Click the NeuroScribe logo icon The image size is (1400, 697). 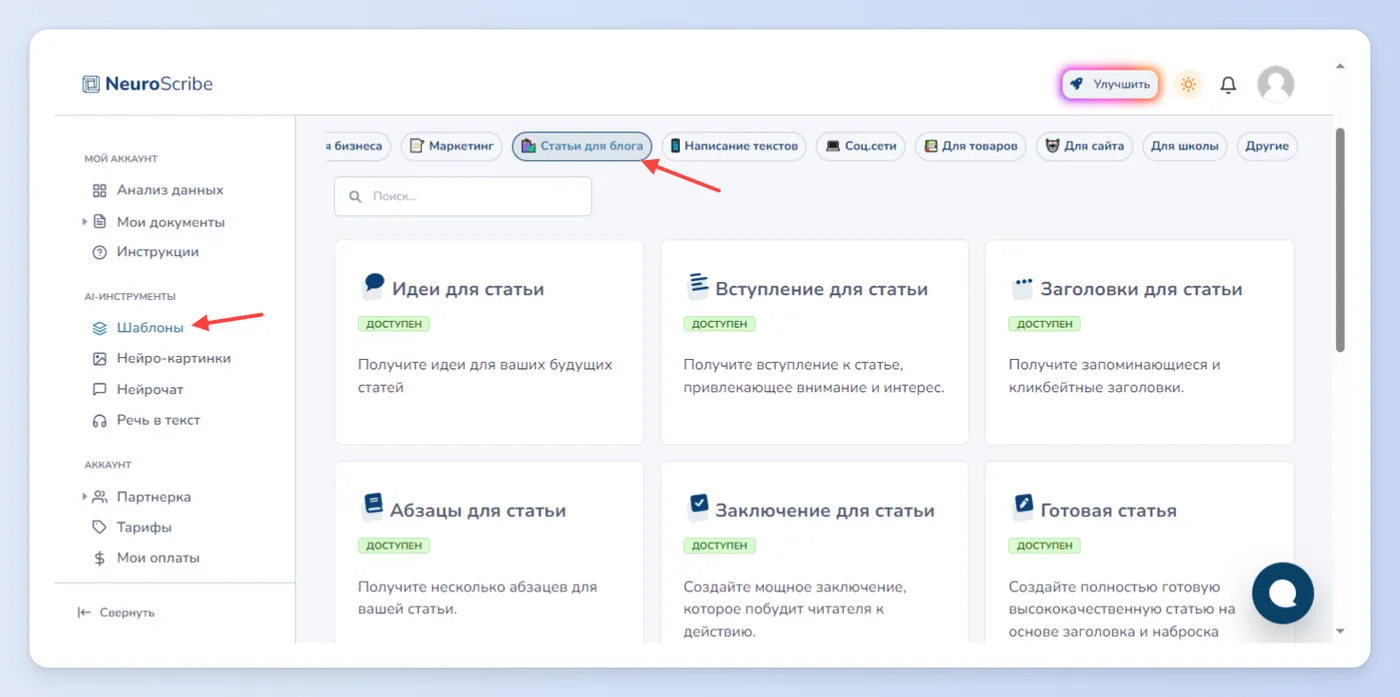tap(91, 84)
